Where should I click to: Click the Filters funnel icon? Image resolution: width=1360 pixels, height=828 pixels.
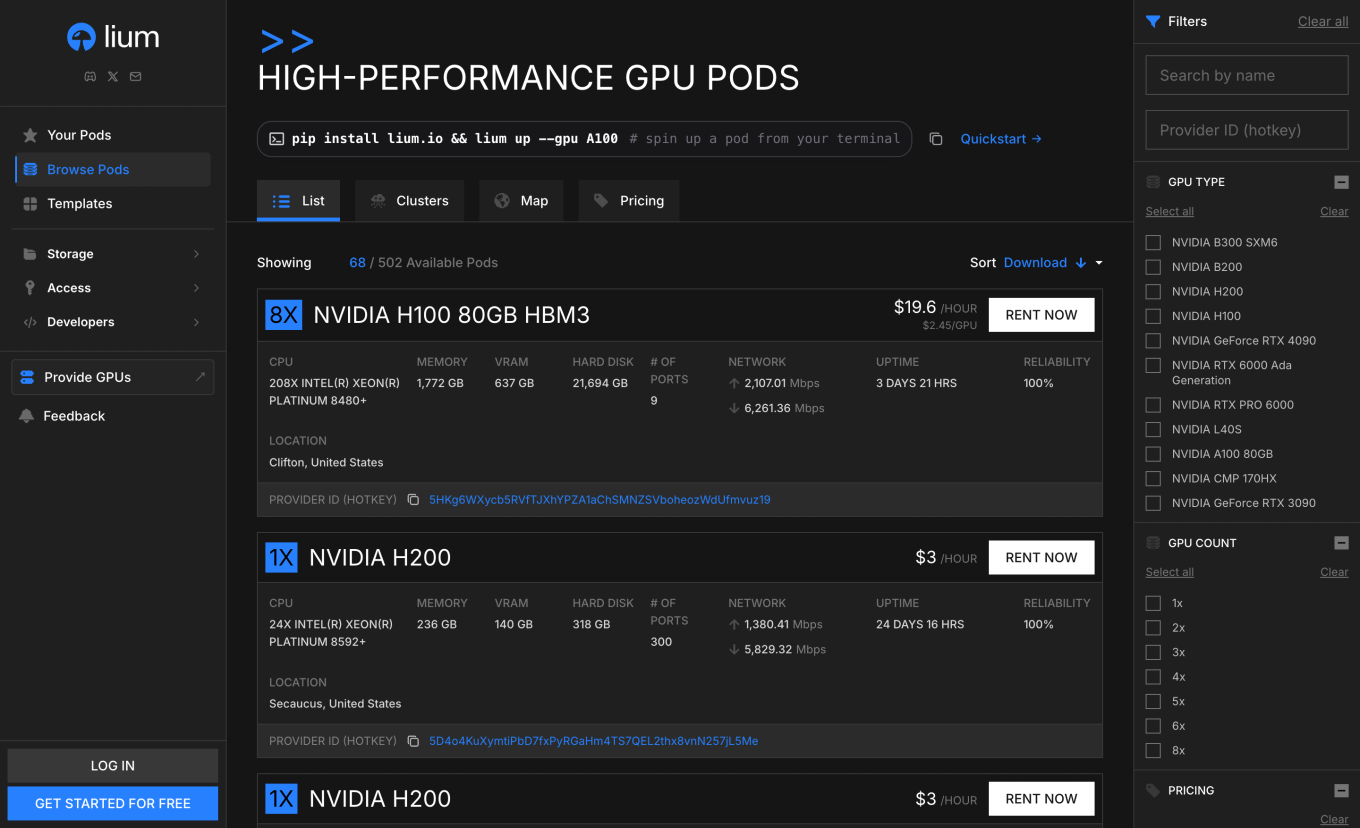[1153, 21]
